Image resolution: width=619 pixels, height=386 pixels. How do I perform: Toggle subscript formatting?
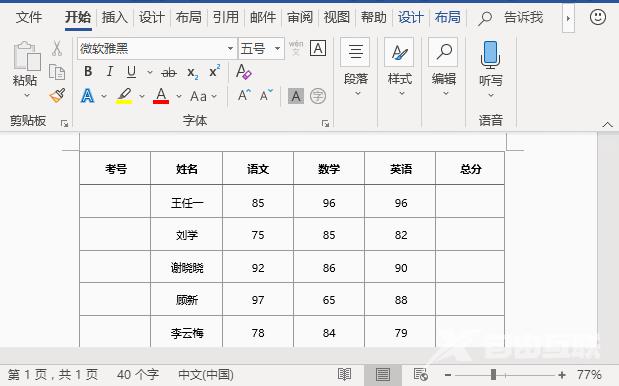(x=193, y=73)
